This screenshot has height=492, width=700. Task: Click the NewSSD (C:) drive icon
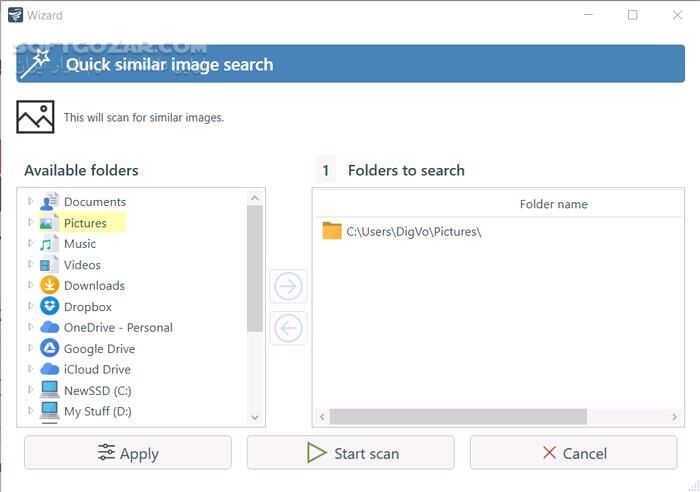49,390
